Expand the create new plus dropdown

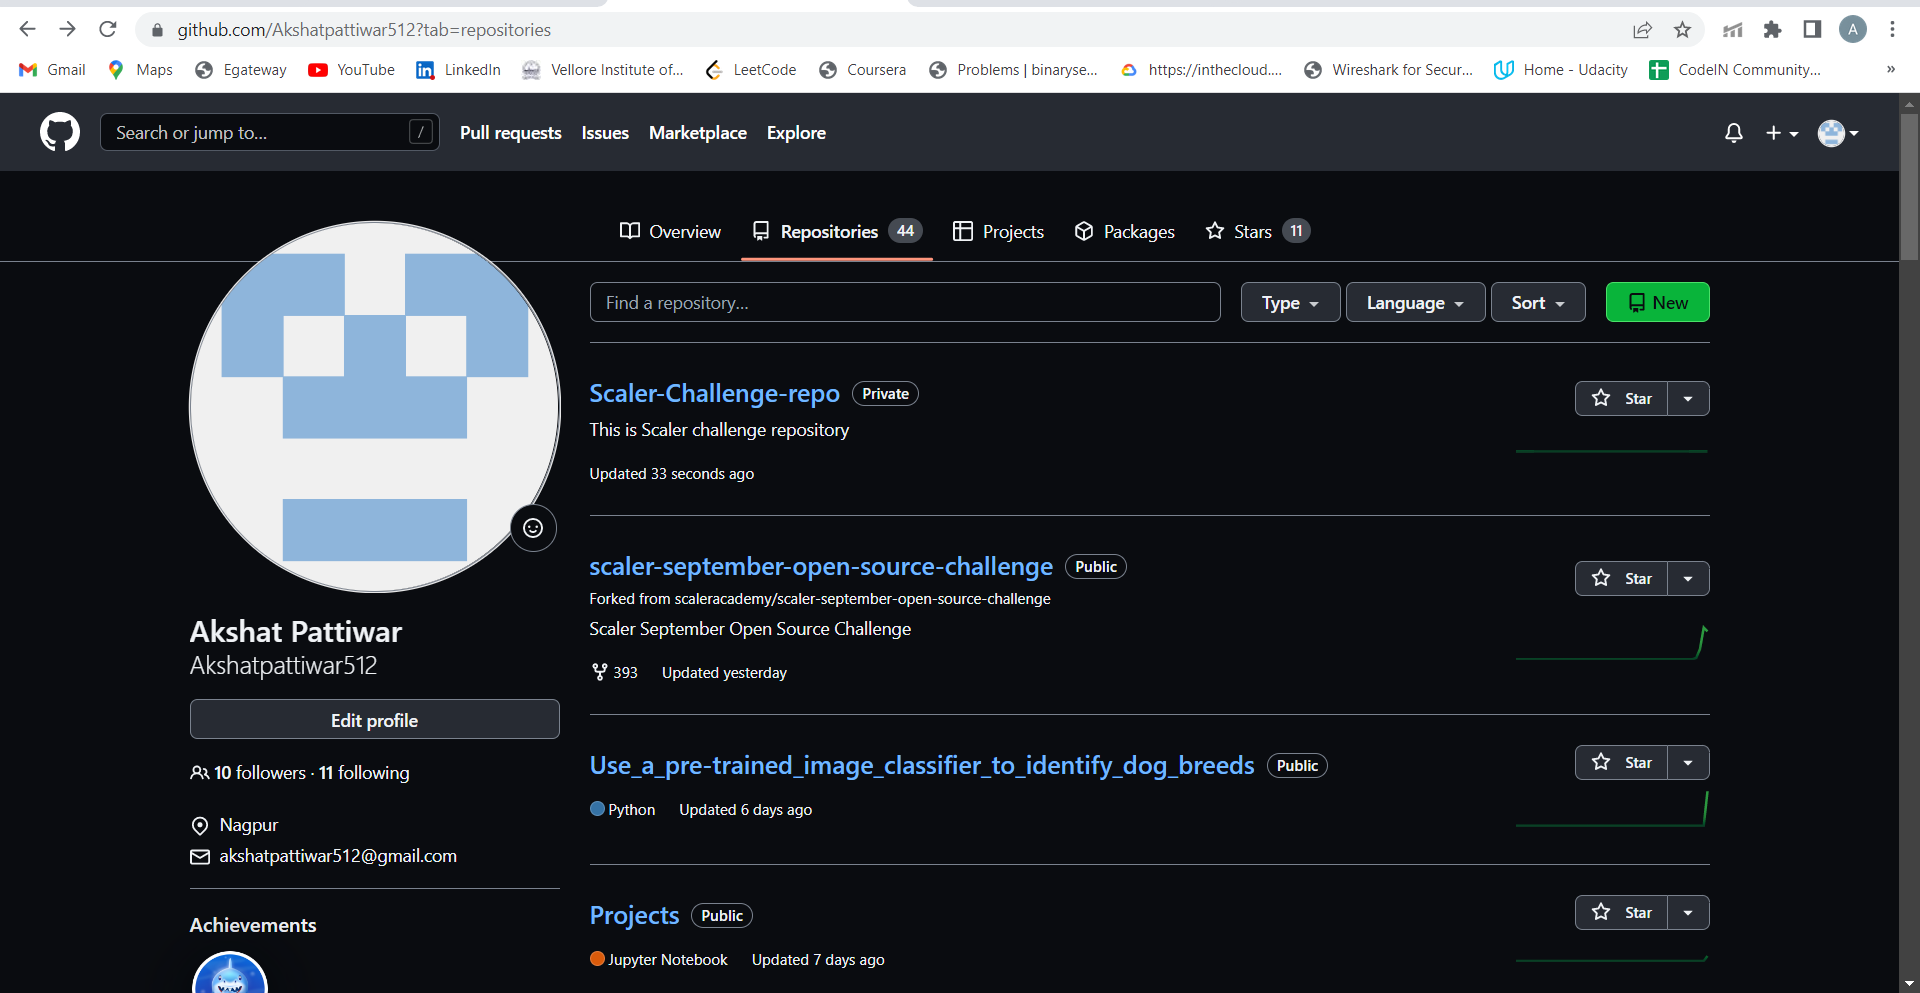[x=1782, y=133]
